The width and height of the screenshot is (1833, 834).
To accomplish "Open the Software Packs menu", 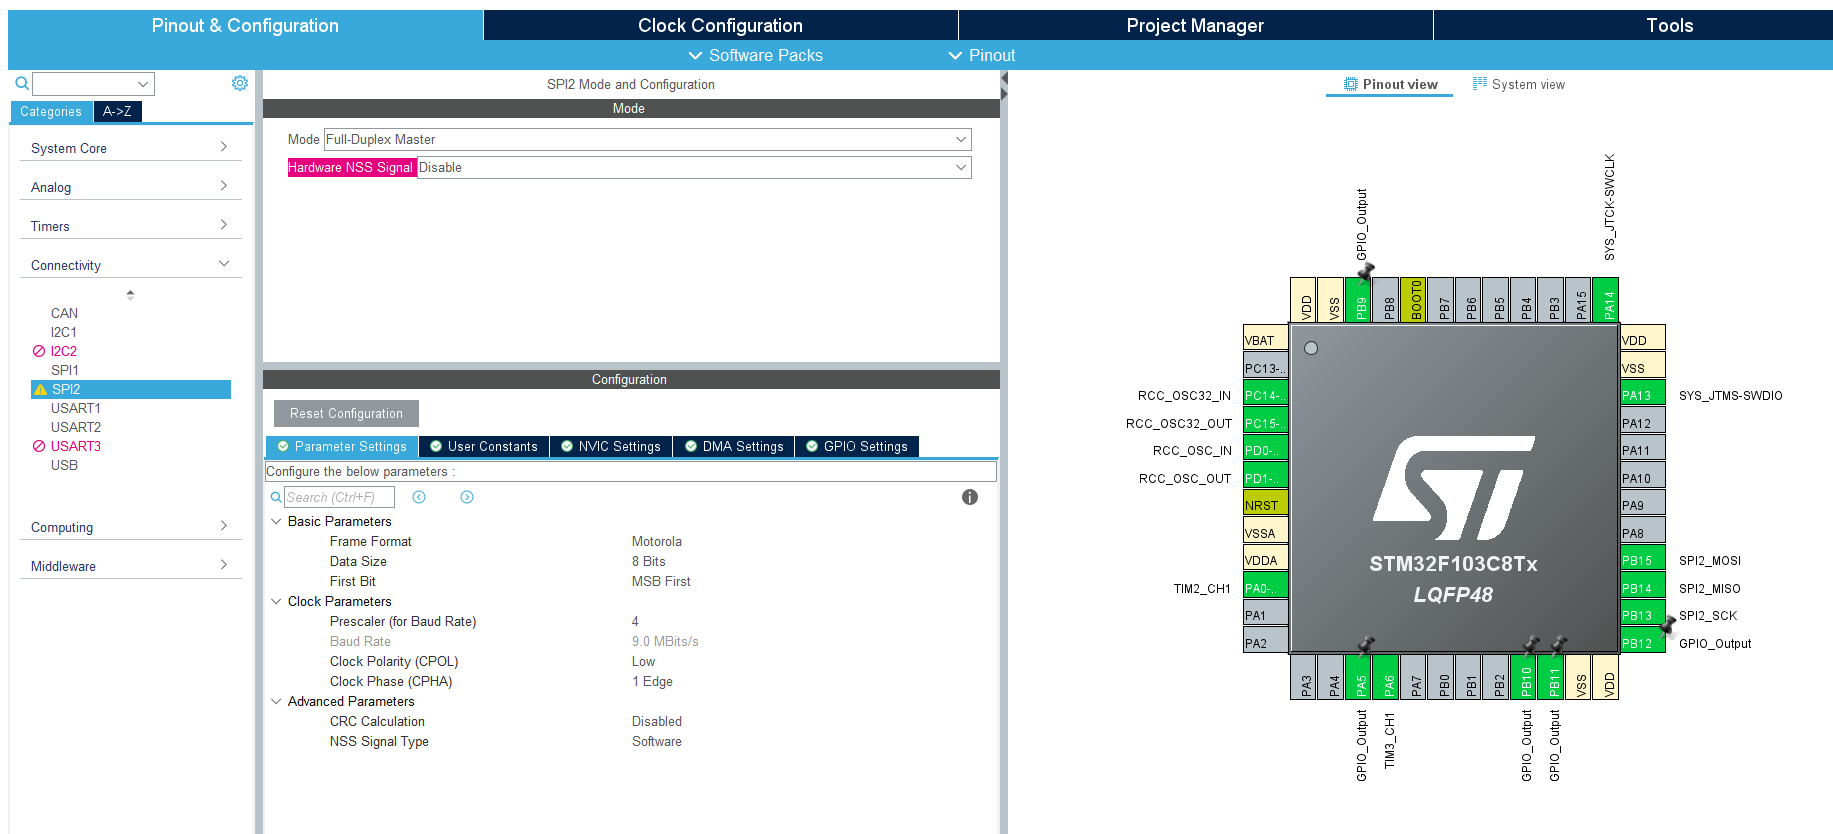I will (756, 55).
